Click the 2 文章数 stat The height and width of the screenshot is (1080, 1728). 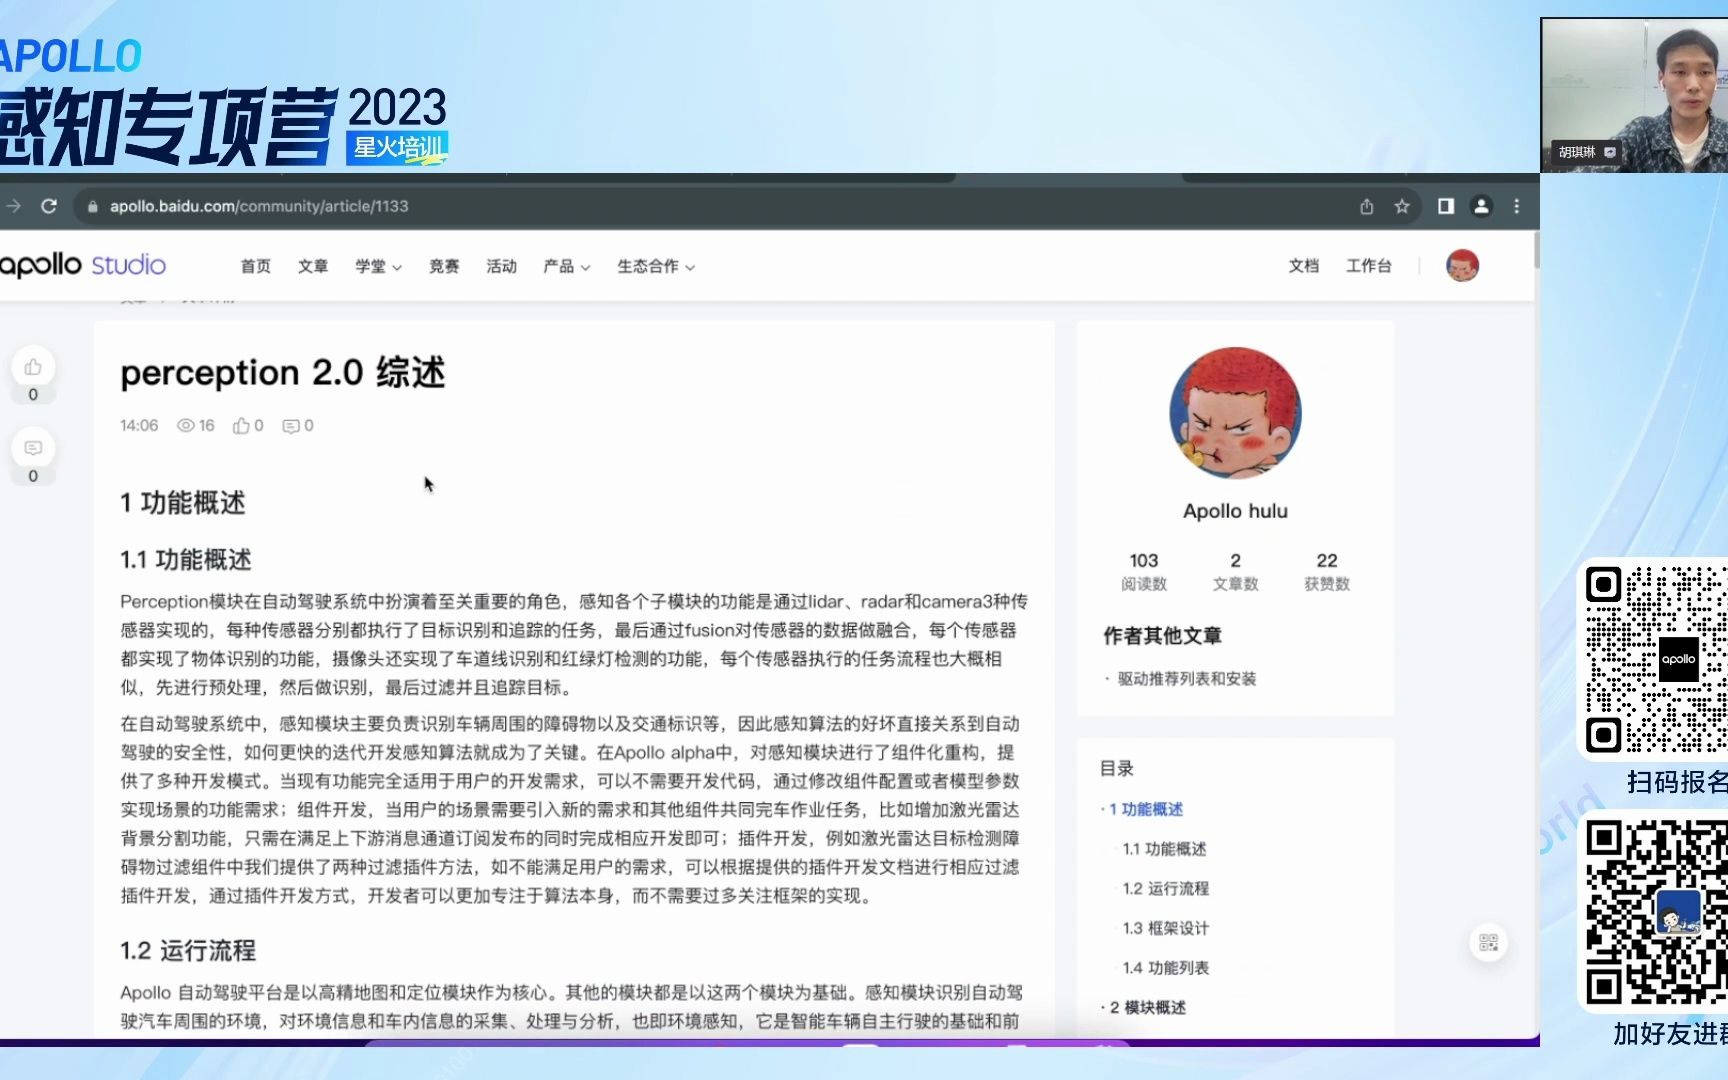pyautogui.click(x=1236, y=571)
